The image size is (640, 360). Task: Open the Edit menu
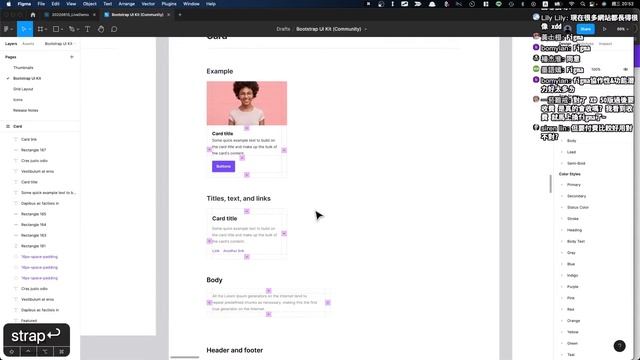click(56, 4)
